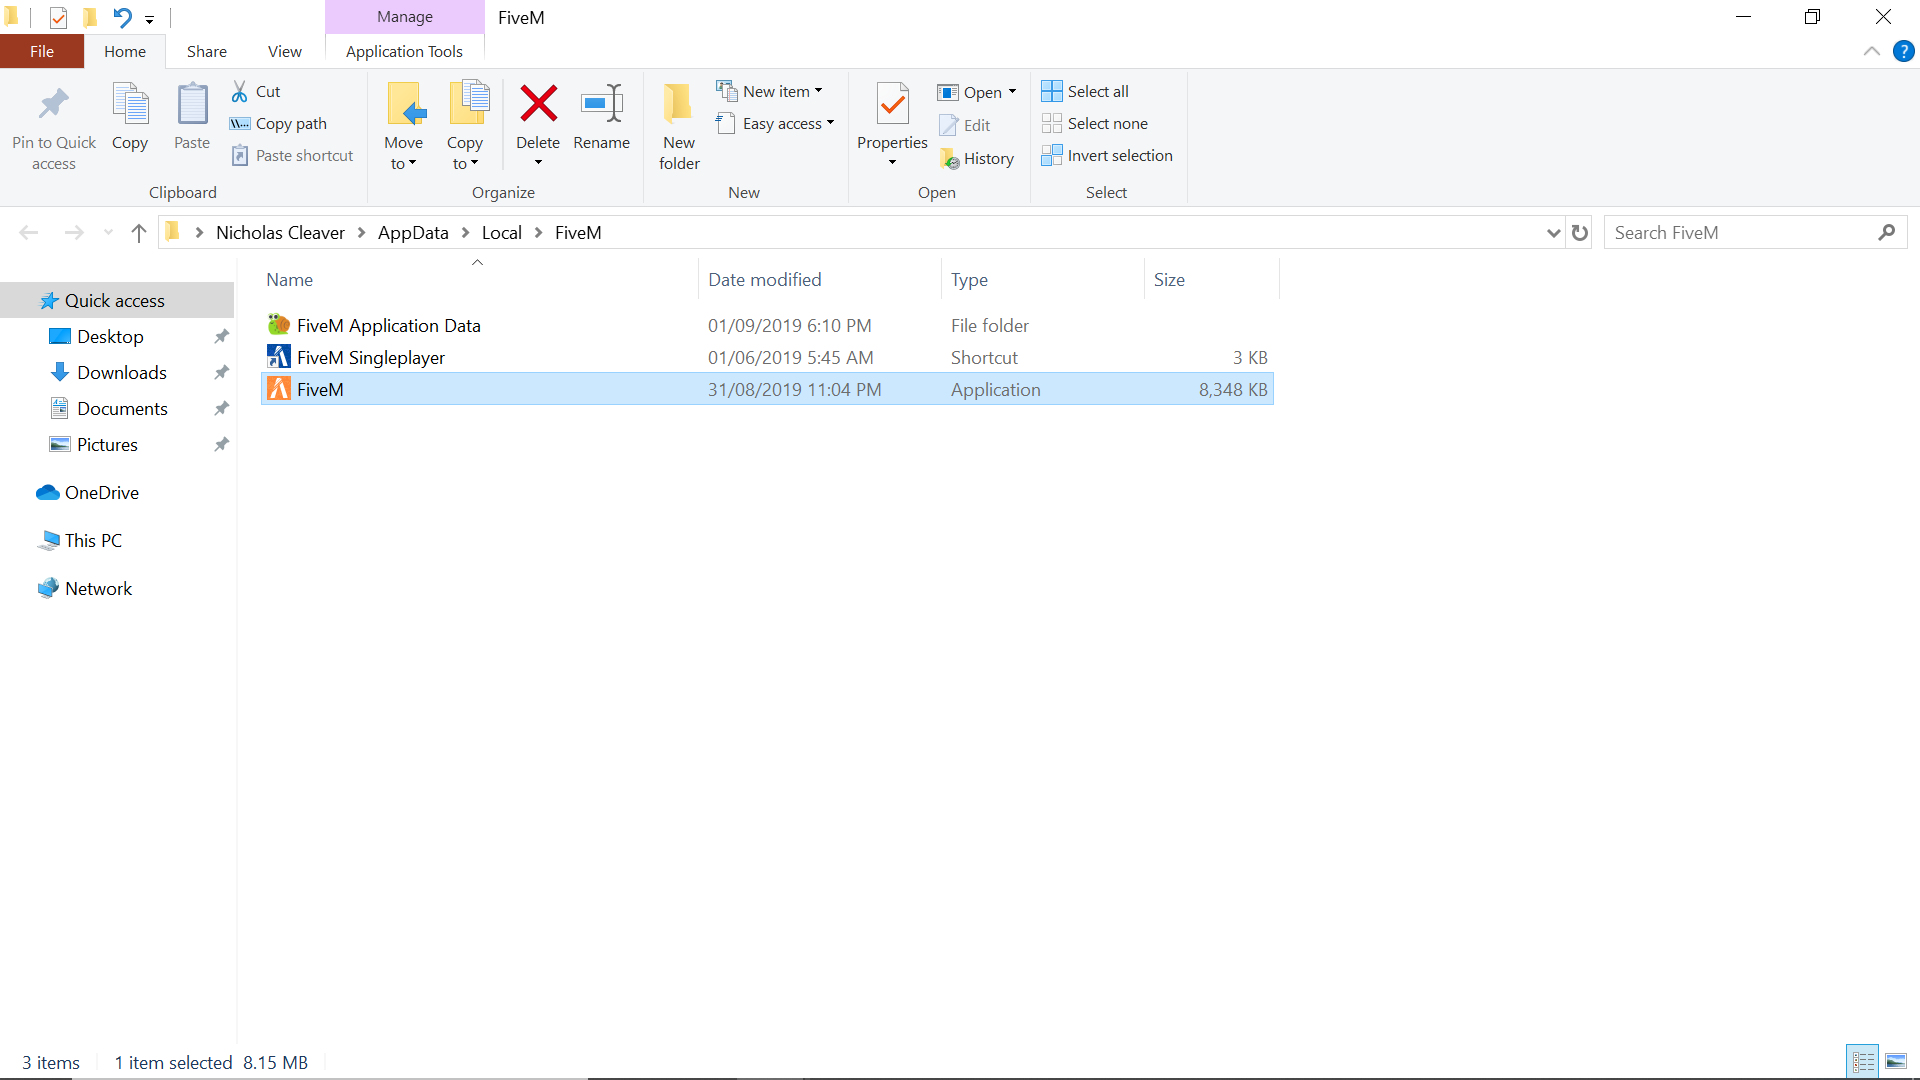This screenshot has height=1080, width=1920.
Task: Switch to Large icons view
Action: pyautogui.click(x=1896, y=1062)
